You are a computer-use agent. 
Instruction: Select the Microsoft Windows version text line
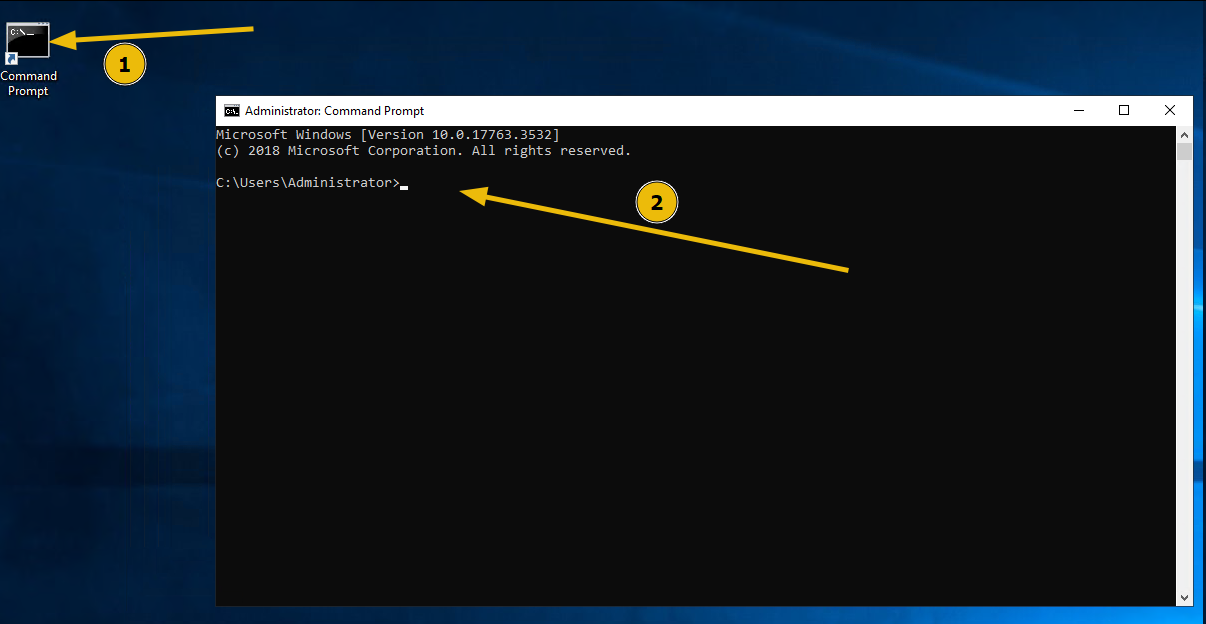pyautogui.click(x=387, y=134)
